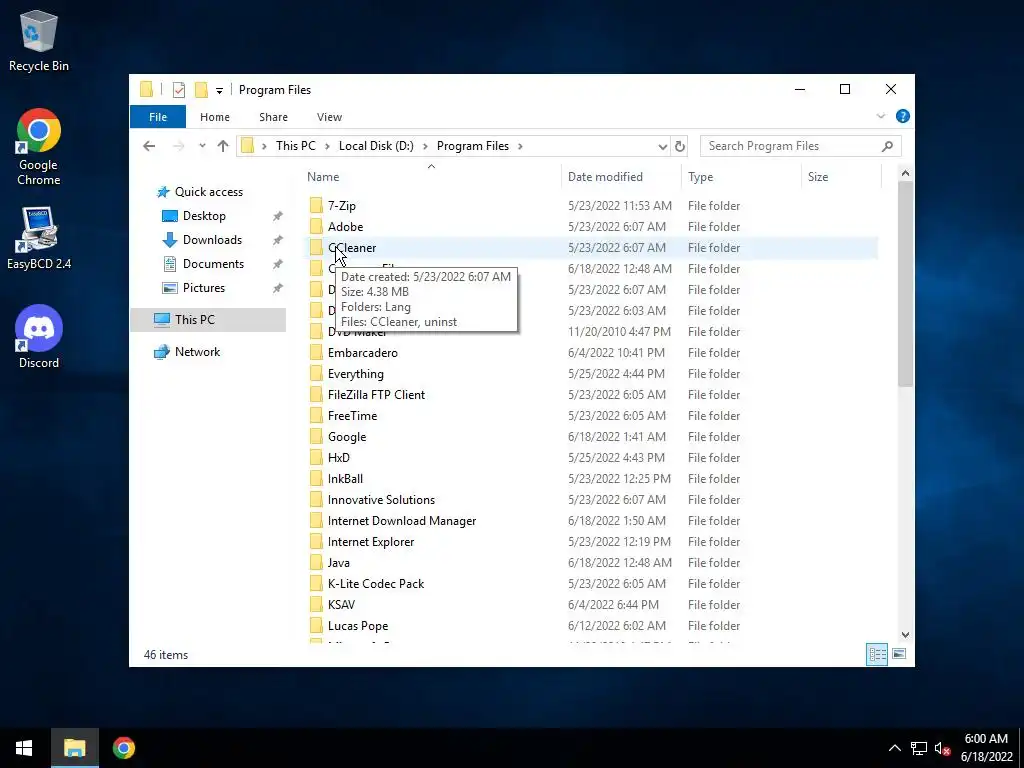Select the Embarcadero folder
This screenshot has width=1024, height=768.
coord(592,353)
